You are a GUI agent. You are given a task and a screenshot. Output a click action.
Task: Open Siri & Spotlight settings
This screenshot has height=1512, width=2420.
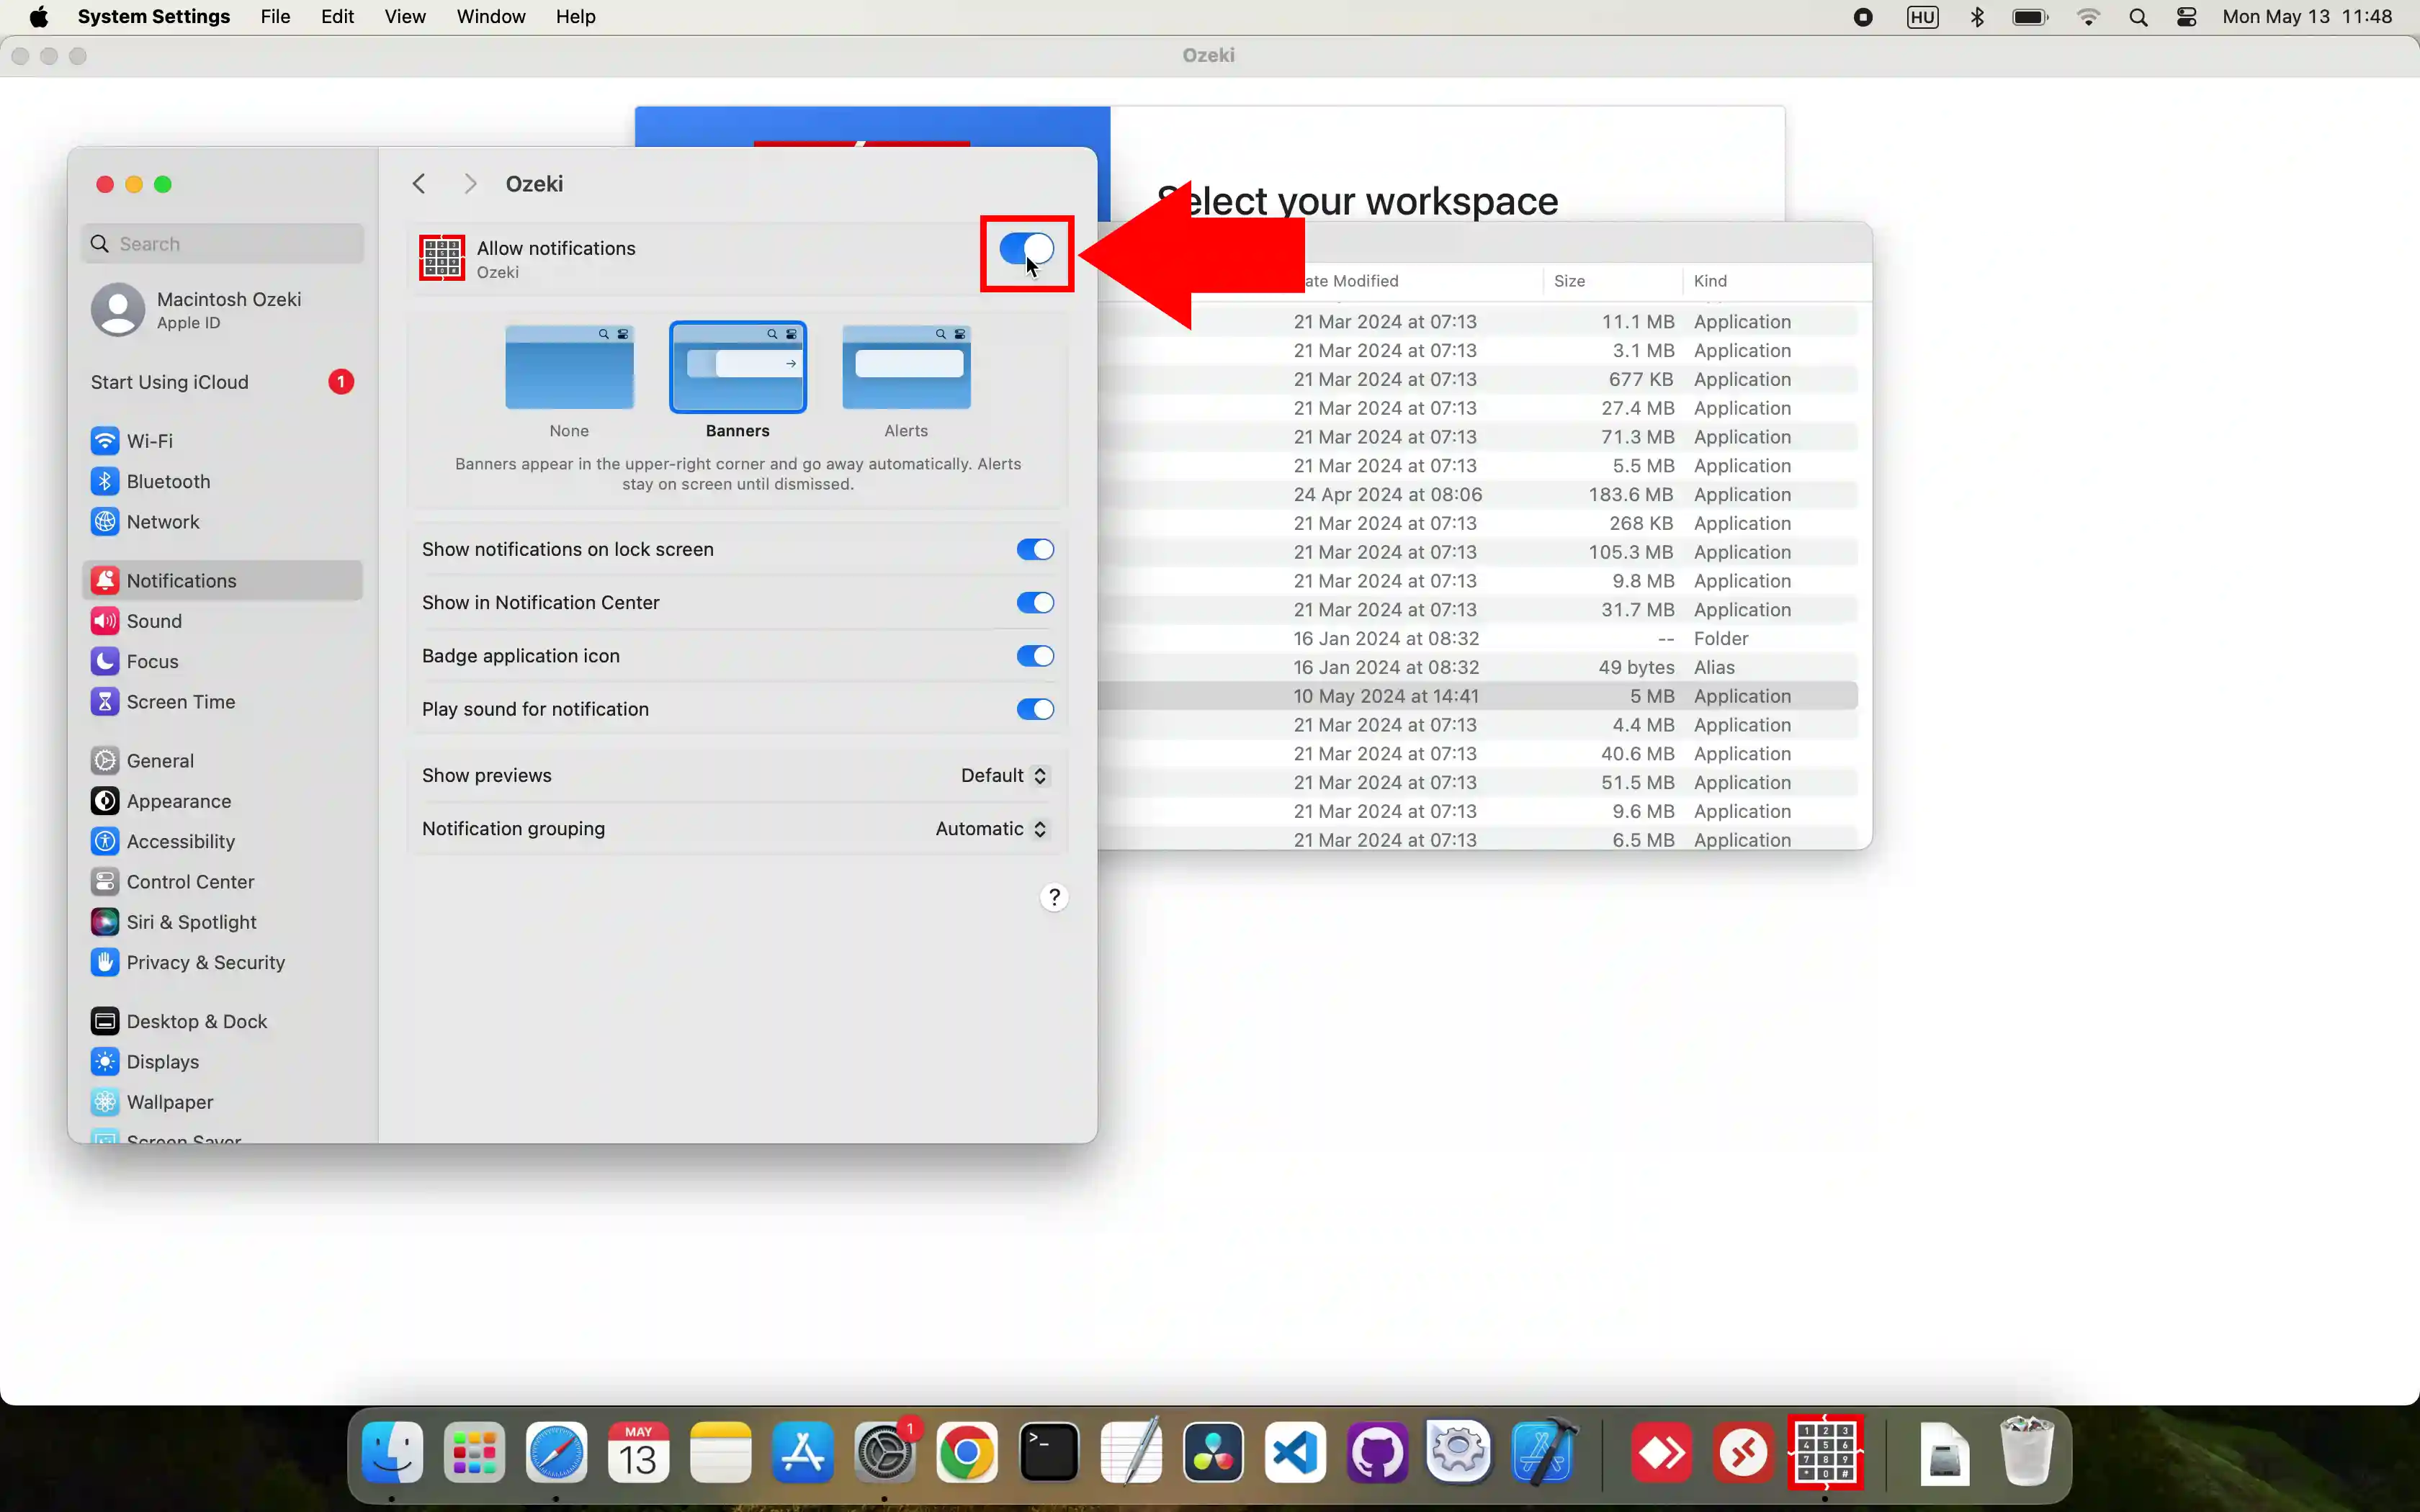pos(223,922)
